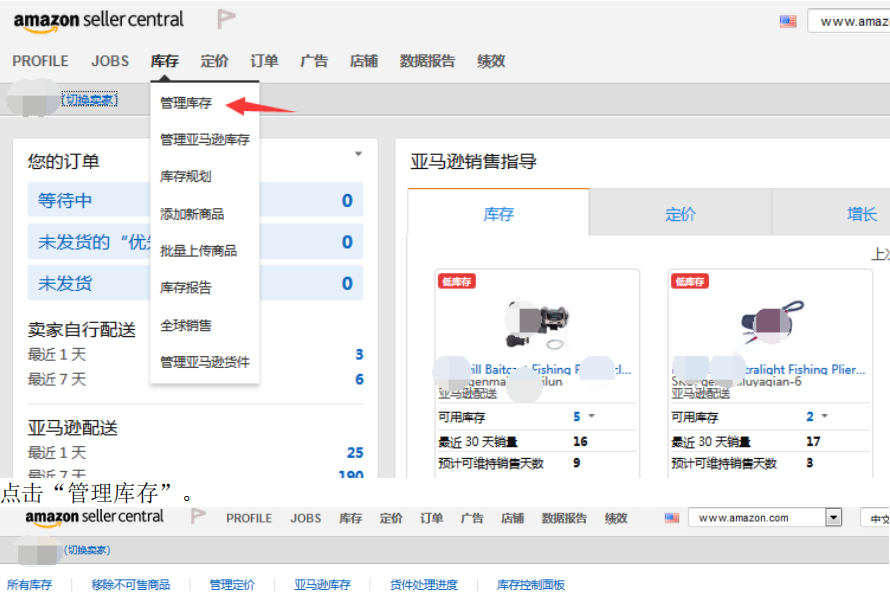Viewport: 890px width, 603px height.
Task: Select 批量上传商品 from the dropdown menu
Action: point(198,251)
